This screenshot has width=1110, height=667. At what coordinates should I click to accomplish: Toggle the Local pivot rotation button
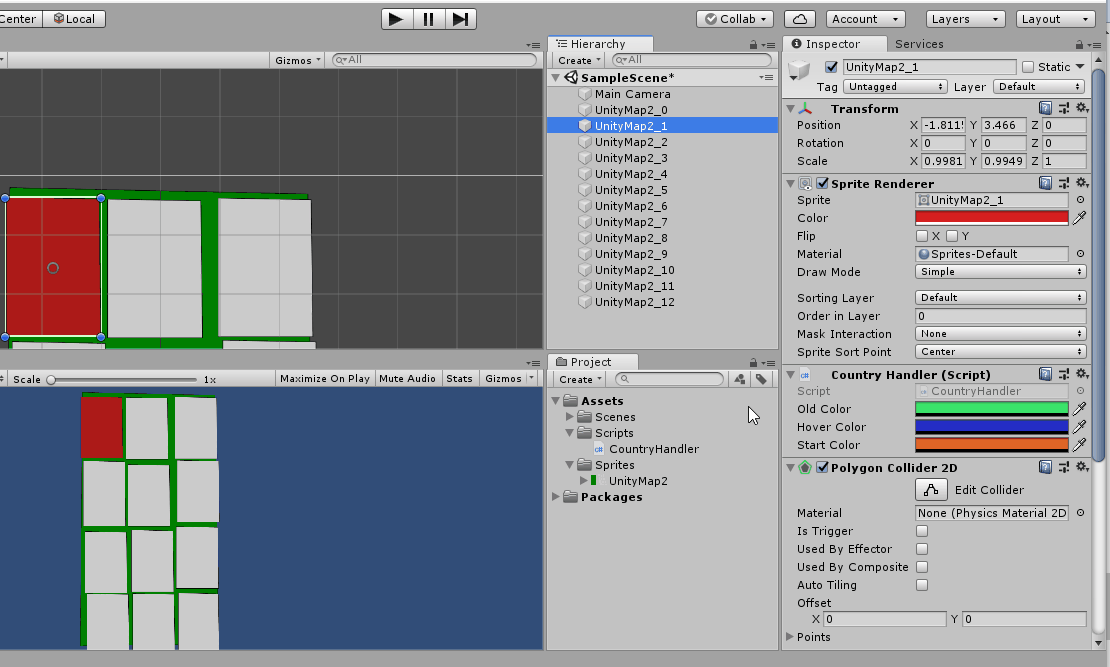pyautogui.click(x=74, y=19)
